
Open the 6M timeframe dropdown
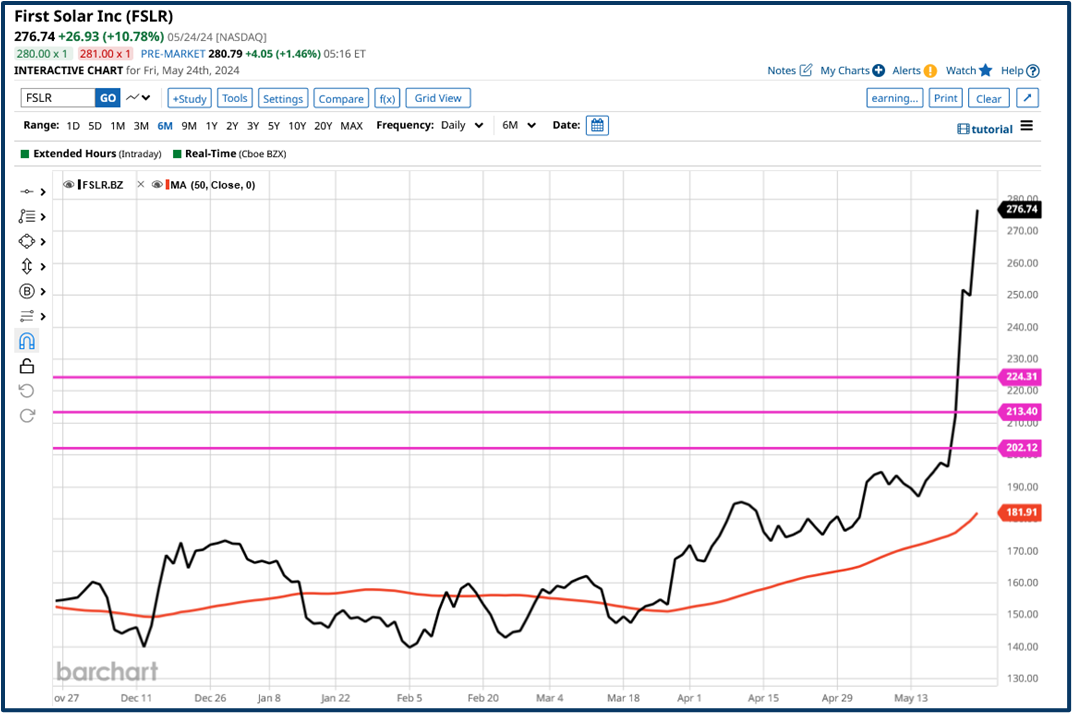[518, 125]
